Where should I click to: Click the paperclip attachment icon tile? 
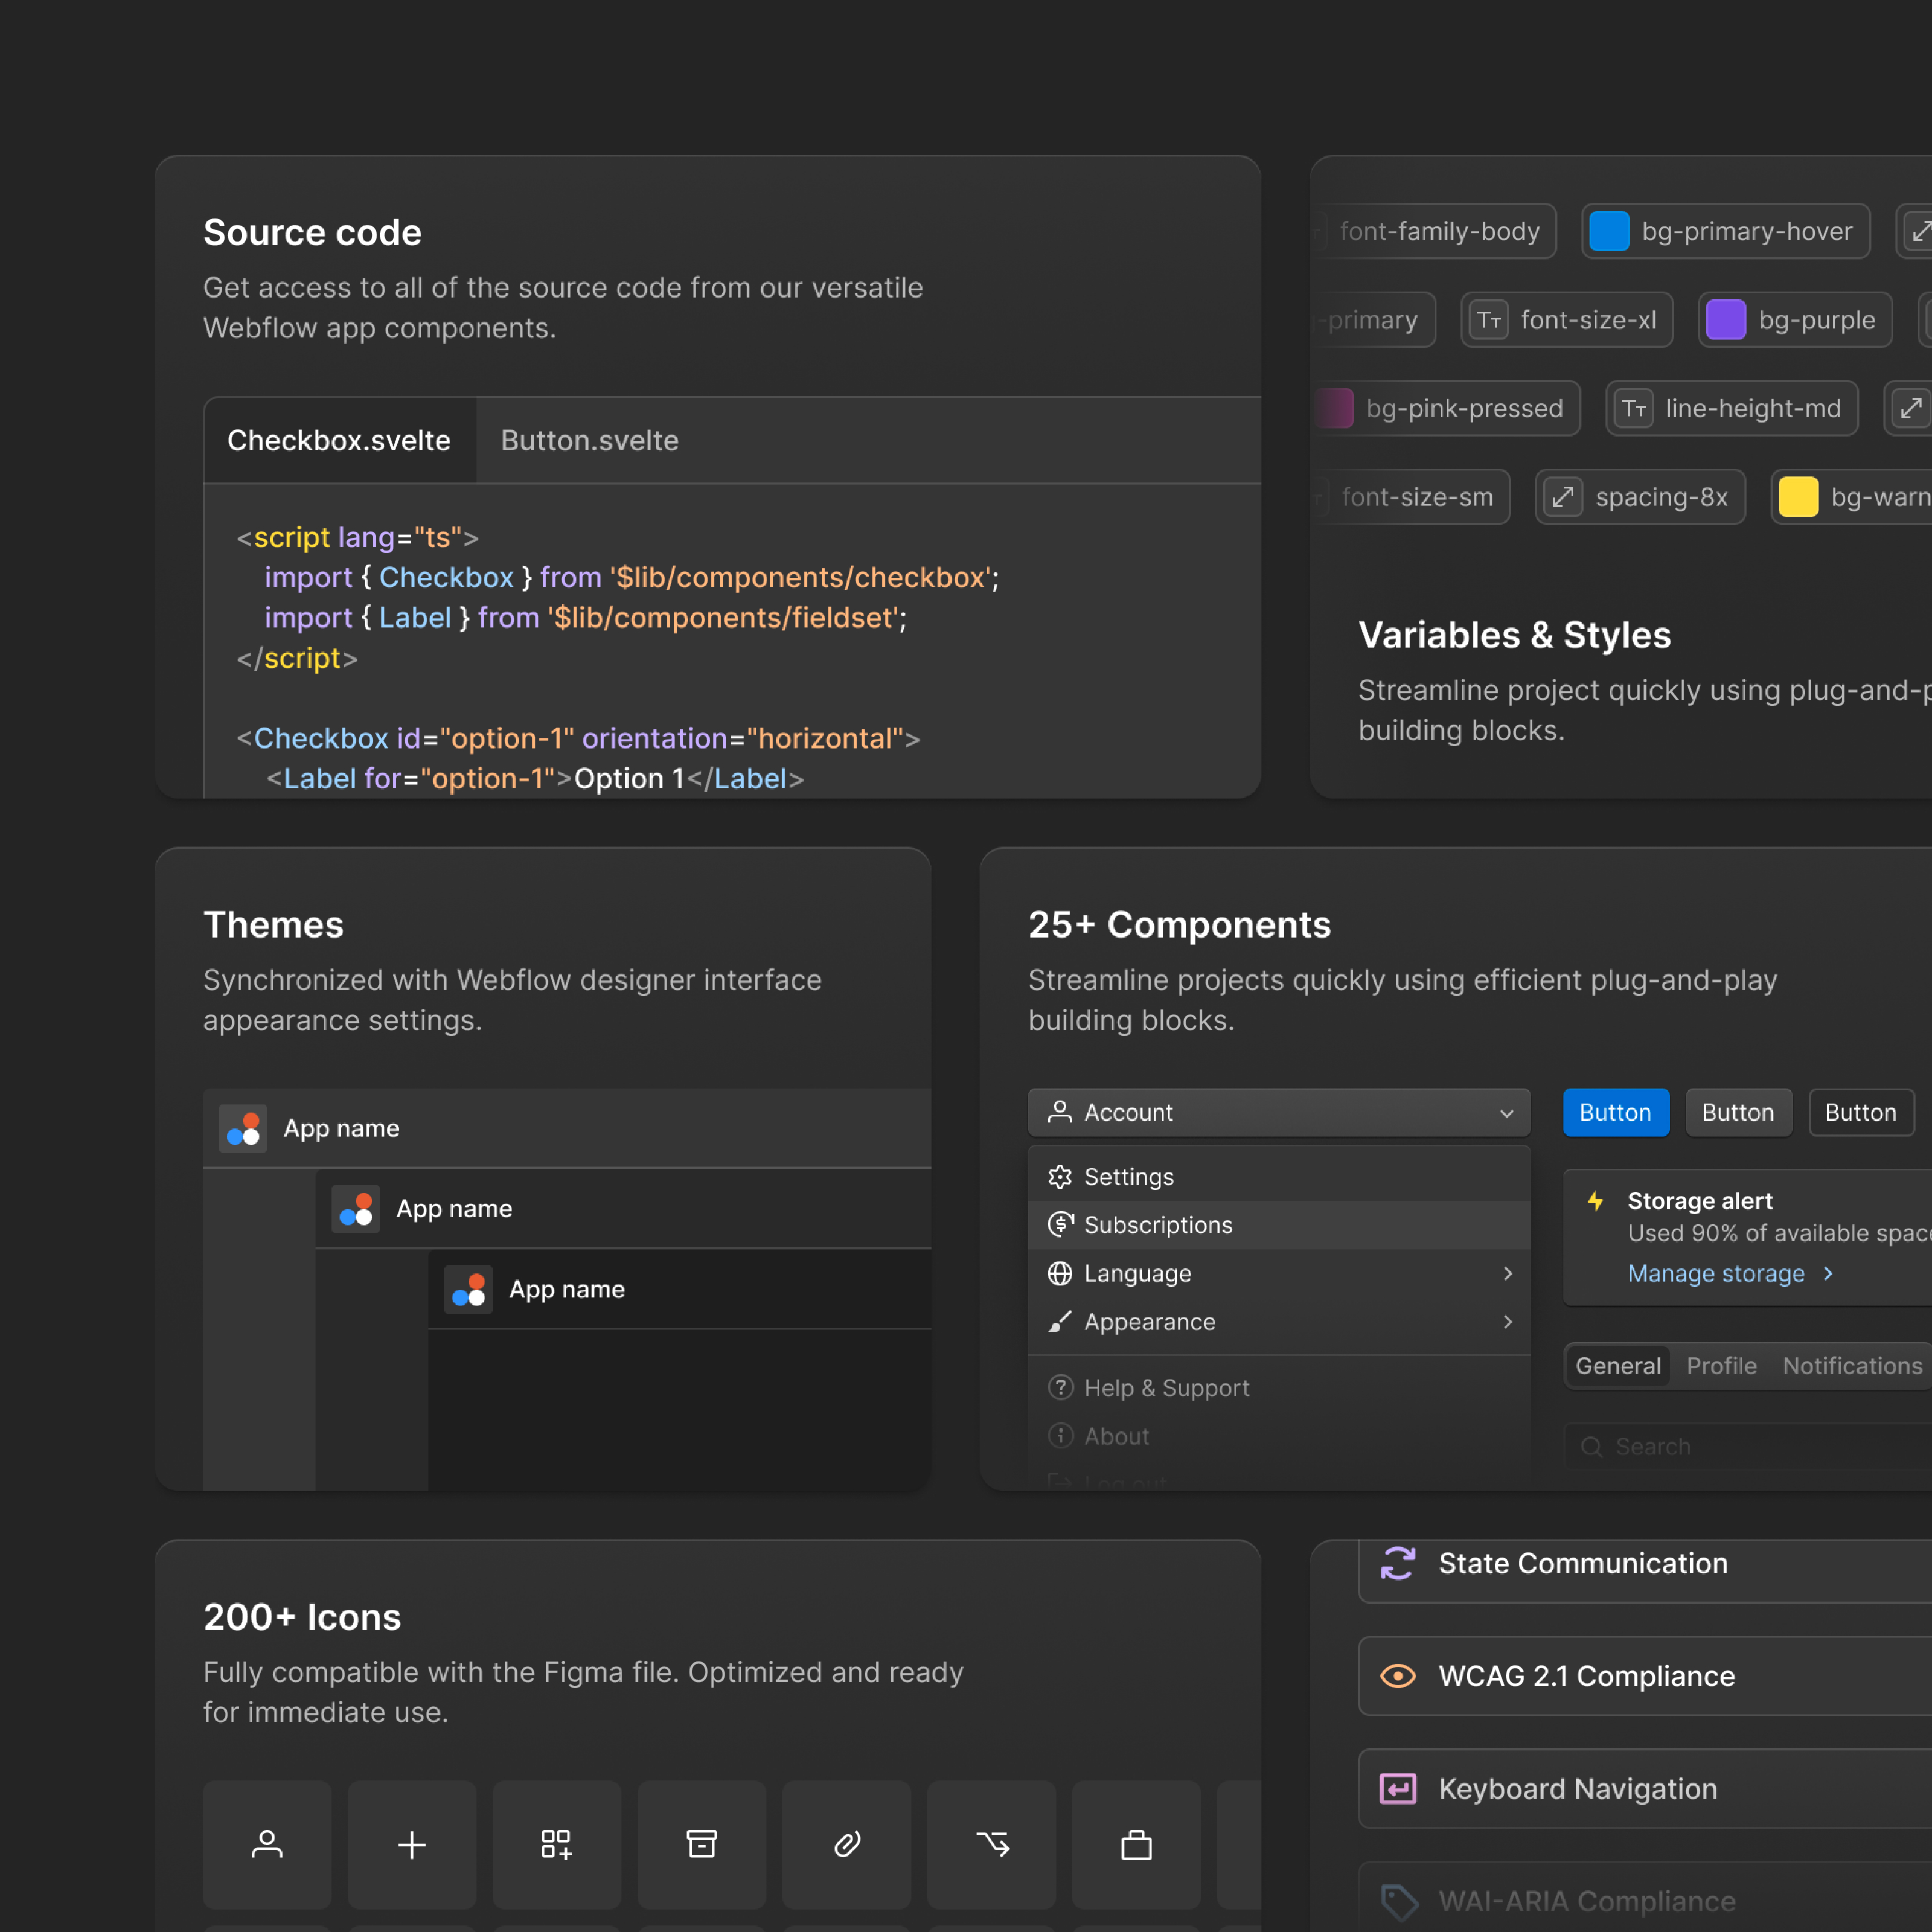click(x=846, y=1844)
